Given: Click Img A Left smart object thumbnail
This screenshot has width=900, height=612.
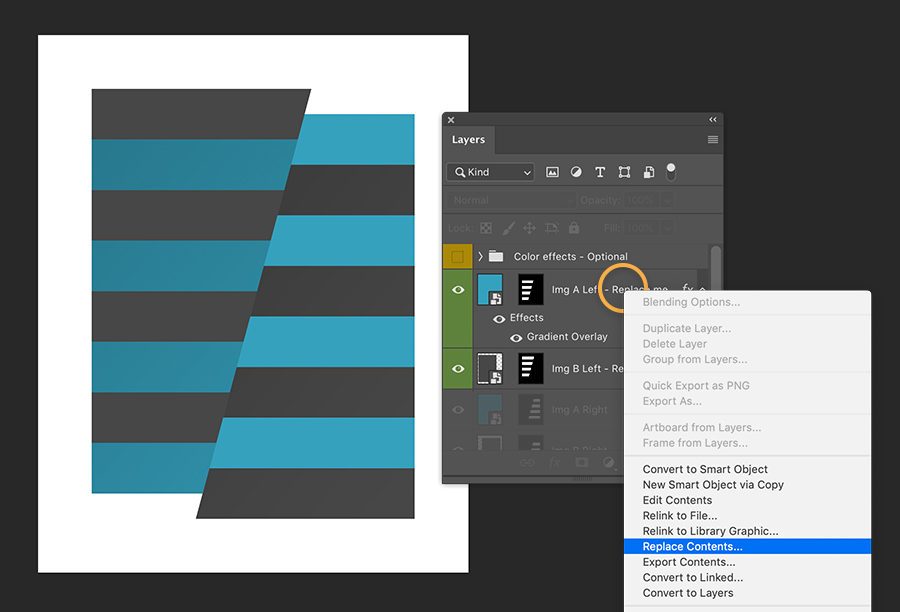Looking at the screenshot, I should pyautogui.click(x=490, y=289).
